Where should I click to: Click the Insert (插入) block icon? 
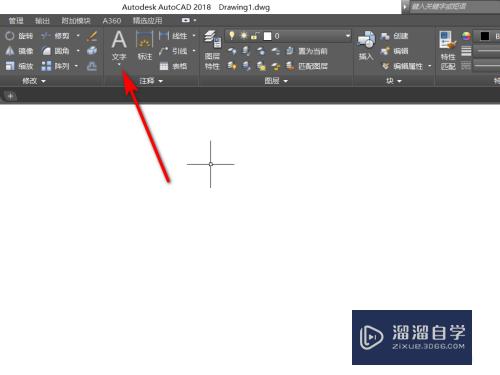coord(366,40)
